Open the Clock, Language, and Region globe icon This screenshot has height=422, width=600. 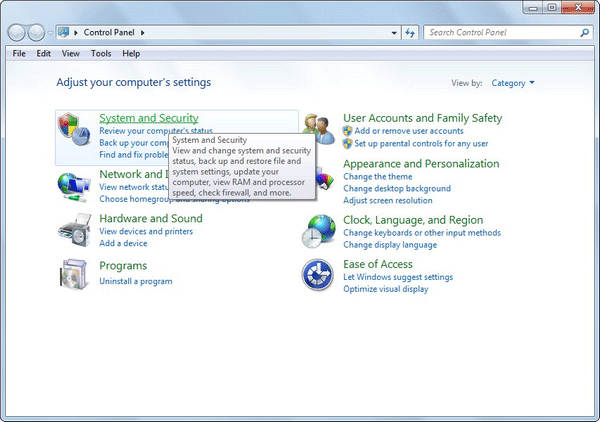pyautogui.click(x=318, y=231)
